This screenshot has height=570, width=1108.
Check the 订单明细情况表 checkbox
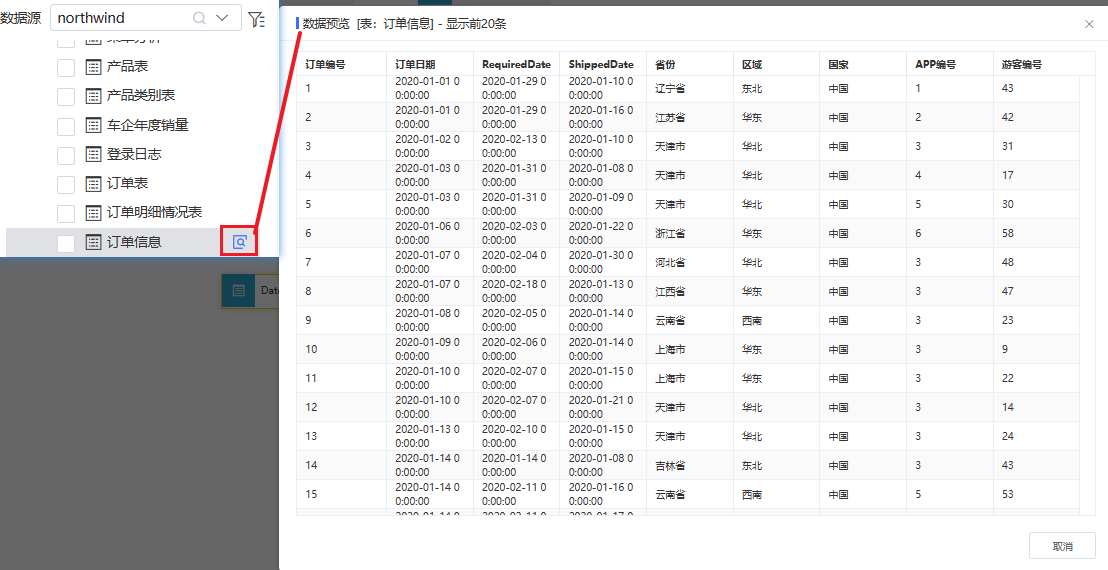coord(66,213)
